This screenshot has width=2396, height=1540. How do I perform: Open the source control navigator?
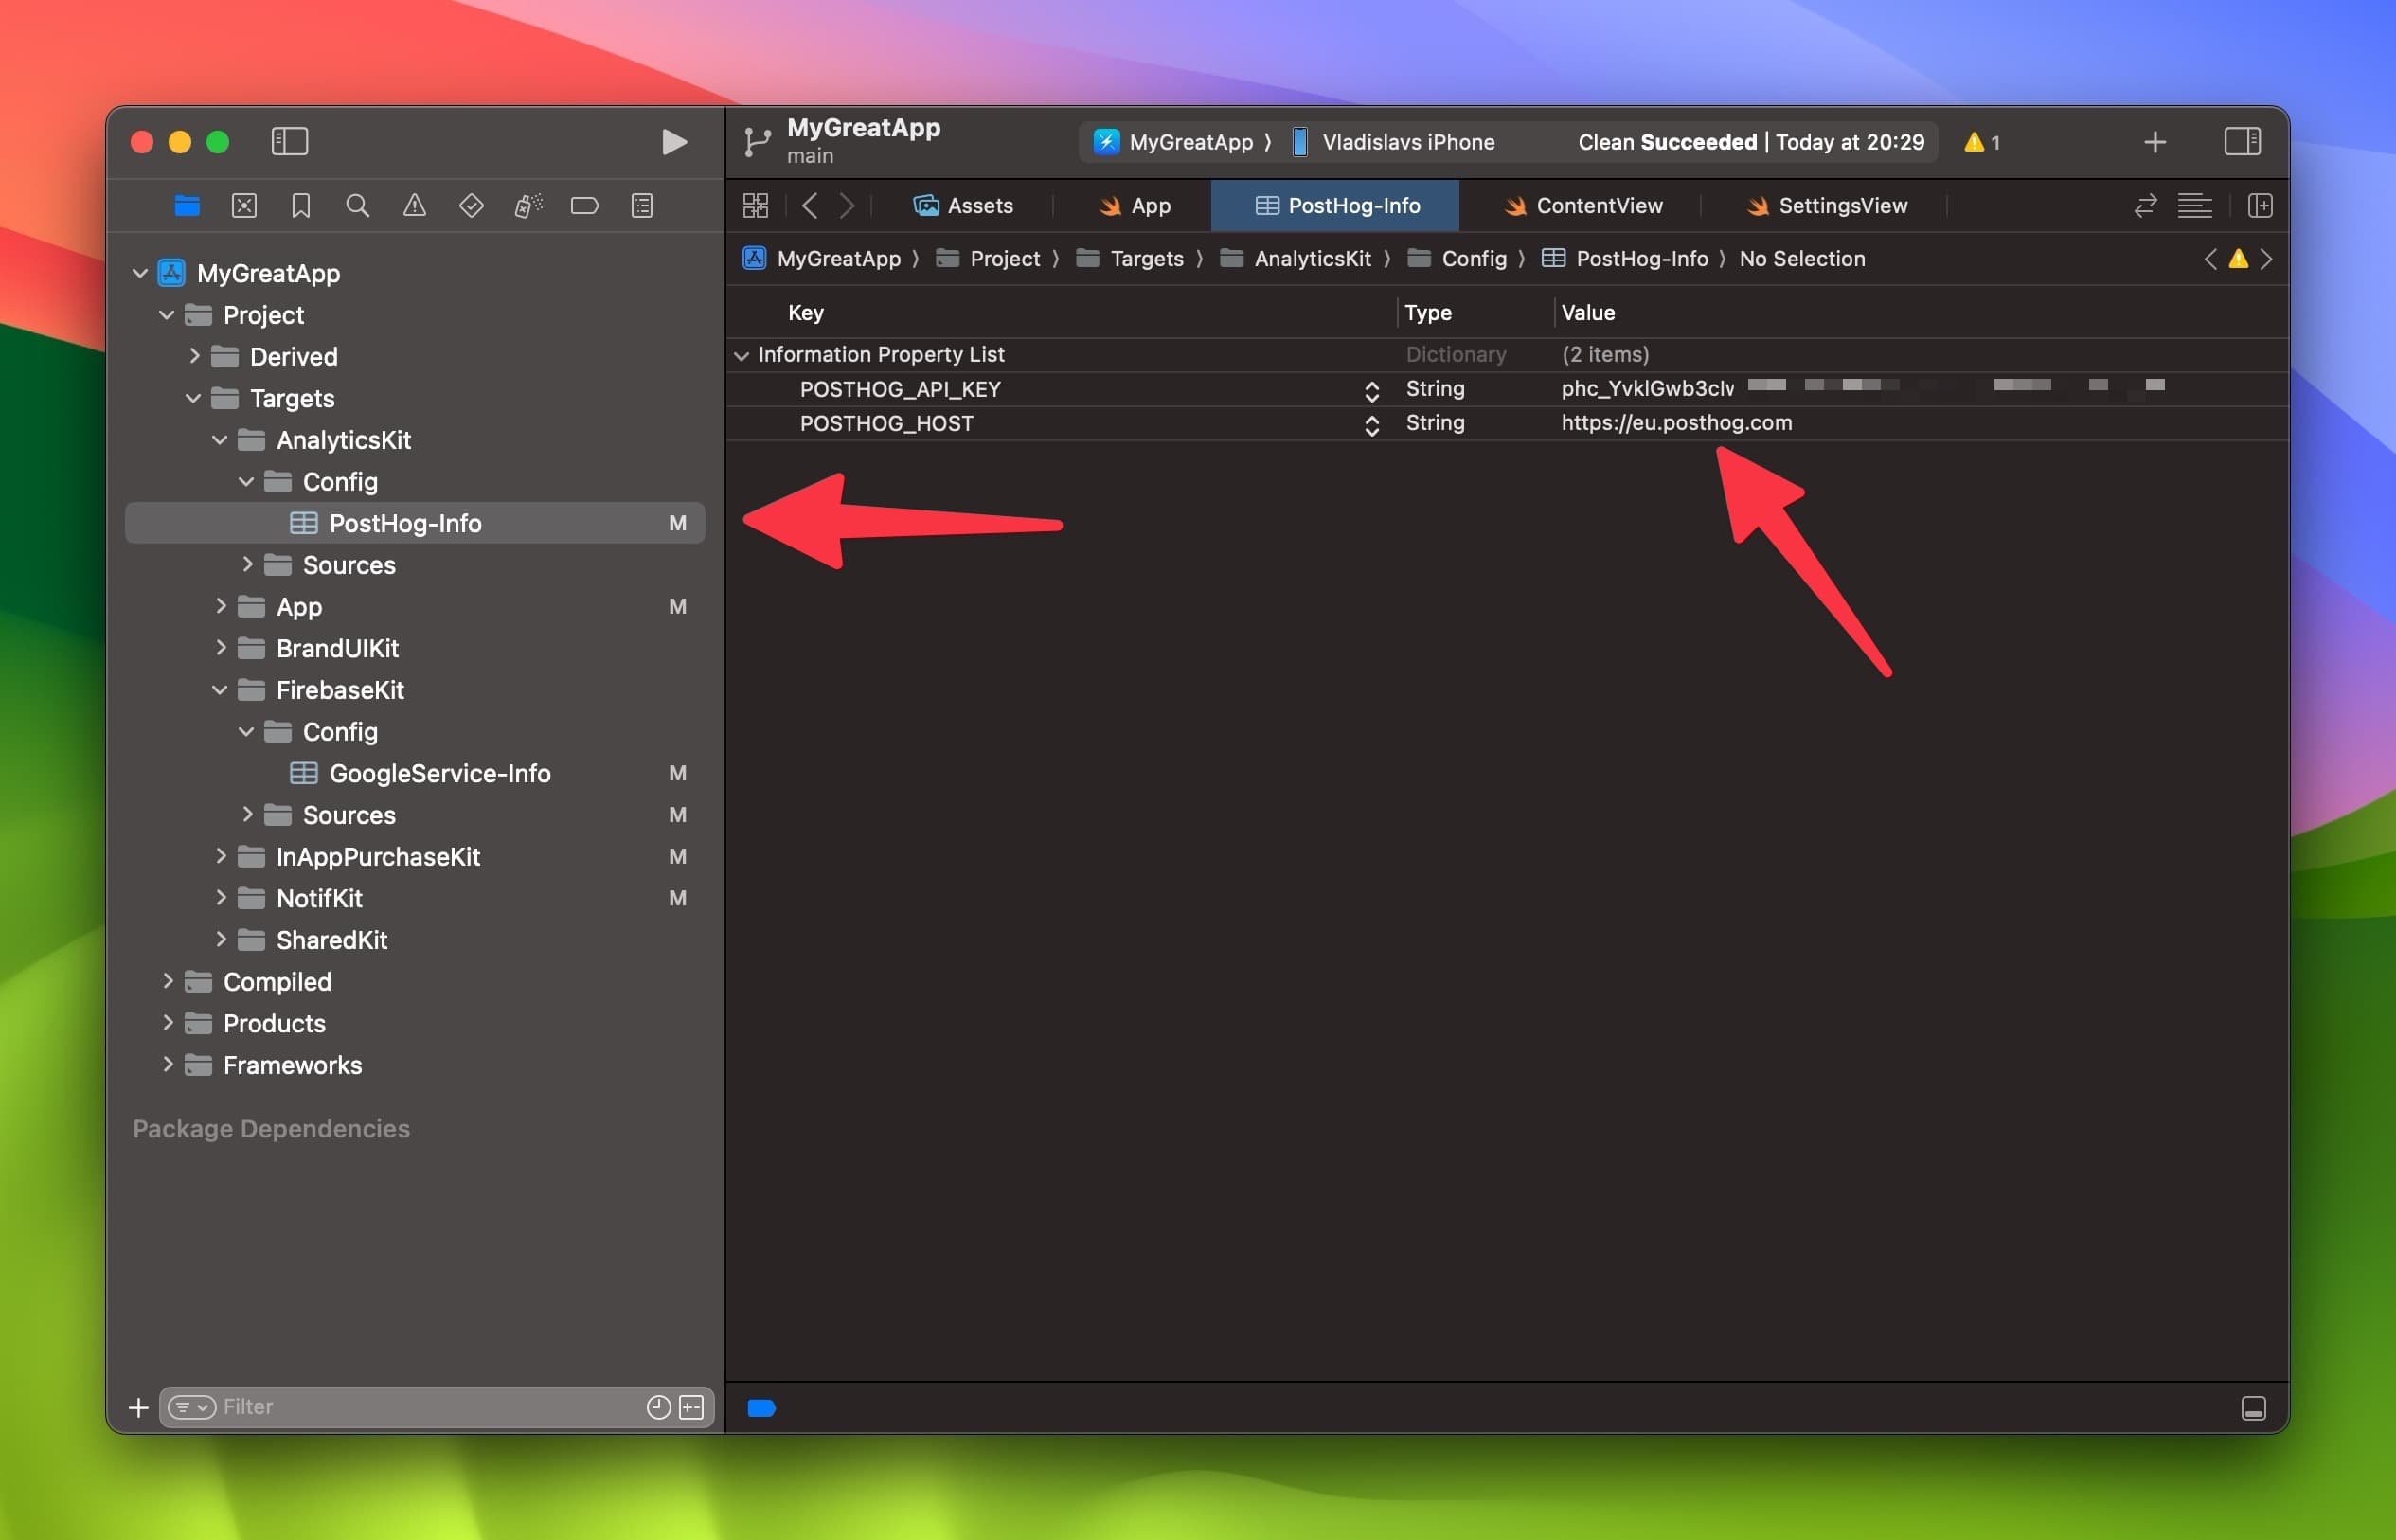click(244, 206)
